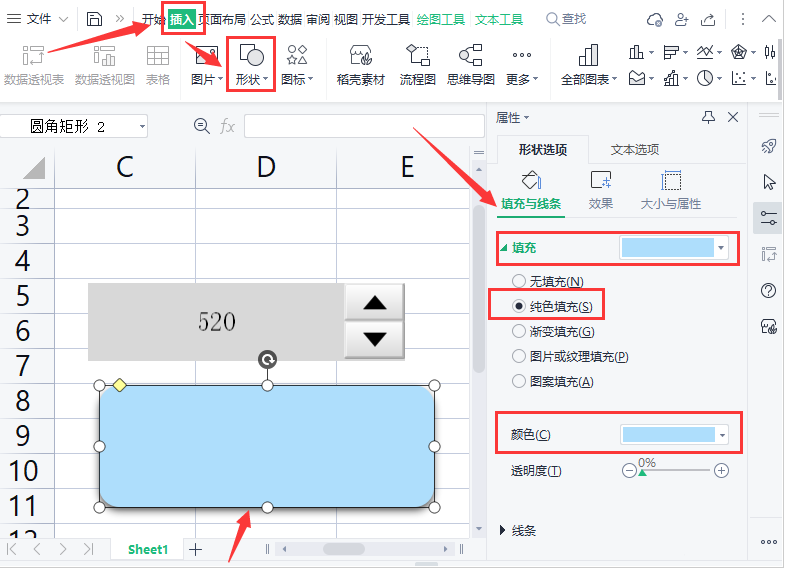785x572 pixels.
Task: Select 无填充 no fill option
Action: tap(518, 282)
